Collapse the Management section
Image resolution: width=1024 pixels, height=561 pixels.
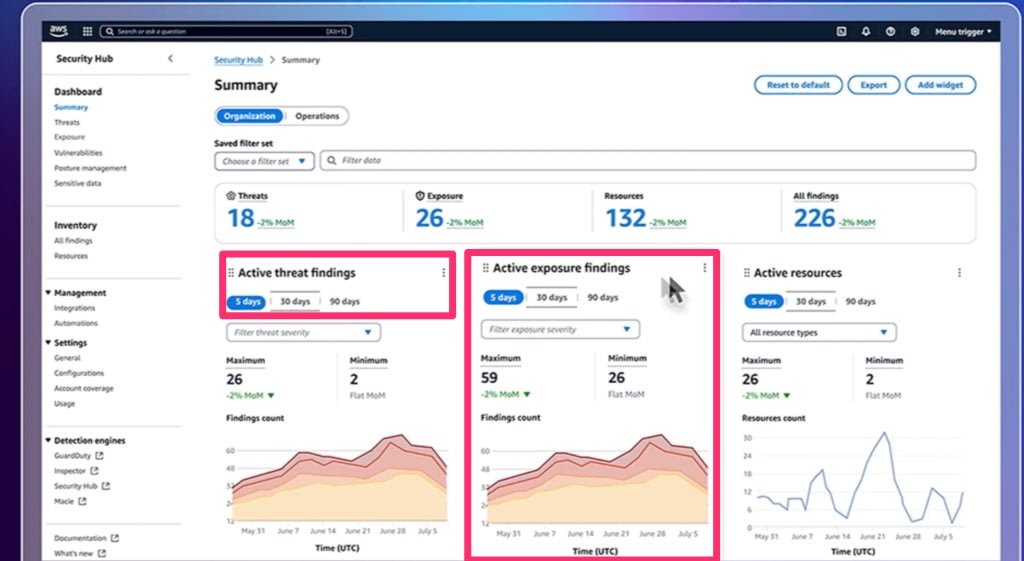point(48,293)
